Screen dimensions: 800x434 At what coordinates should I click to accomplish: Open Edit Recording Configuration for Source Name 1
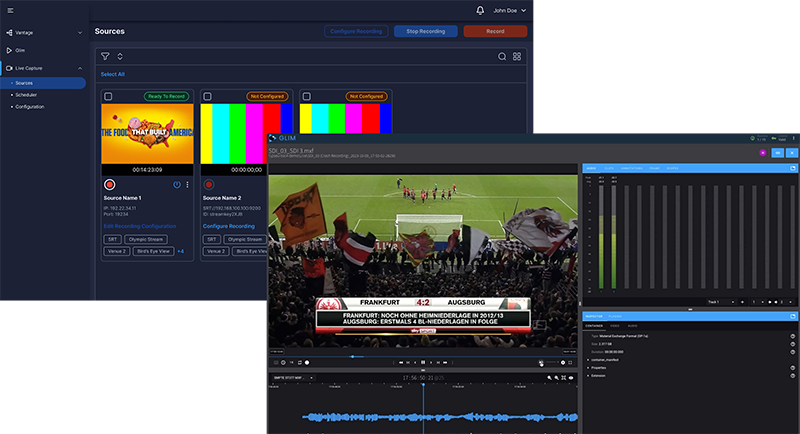point(140,226)
